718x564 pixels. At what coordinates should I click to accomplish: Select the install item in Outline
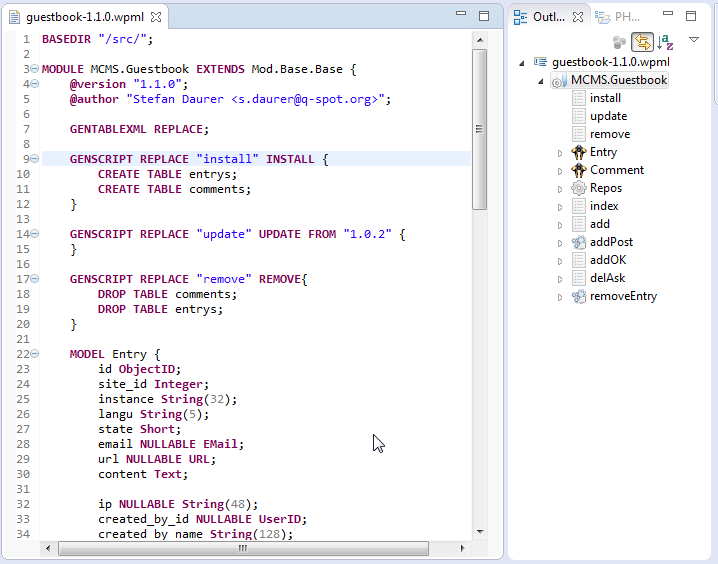[x=605, y=98]
